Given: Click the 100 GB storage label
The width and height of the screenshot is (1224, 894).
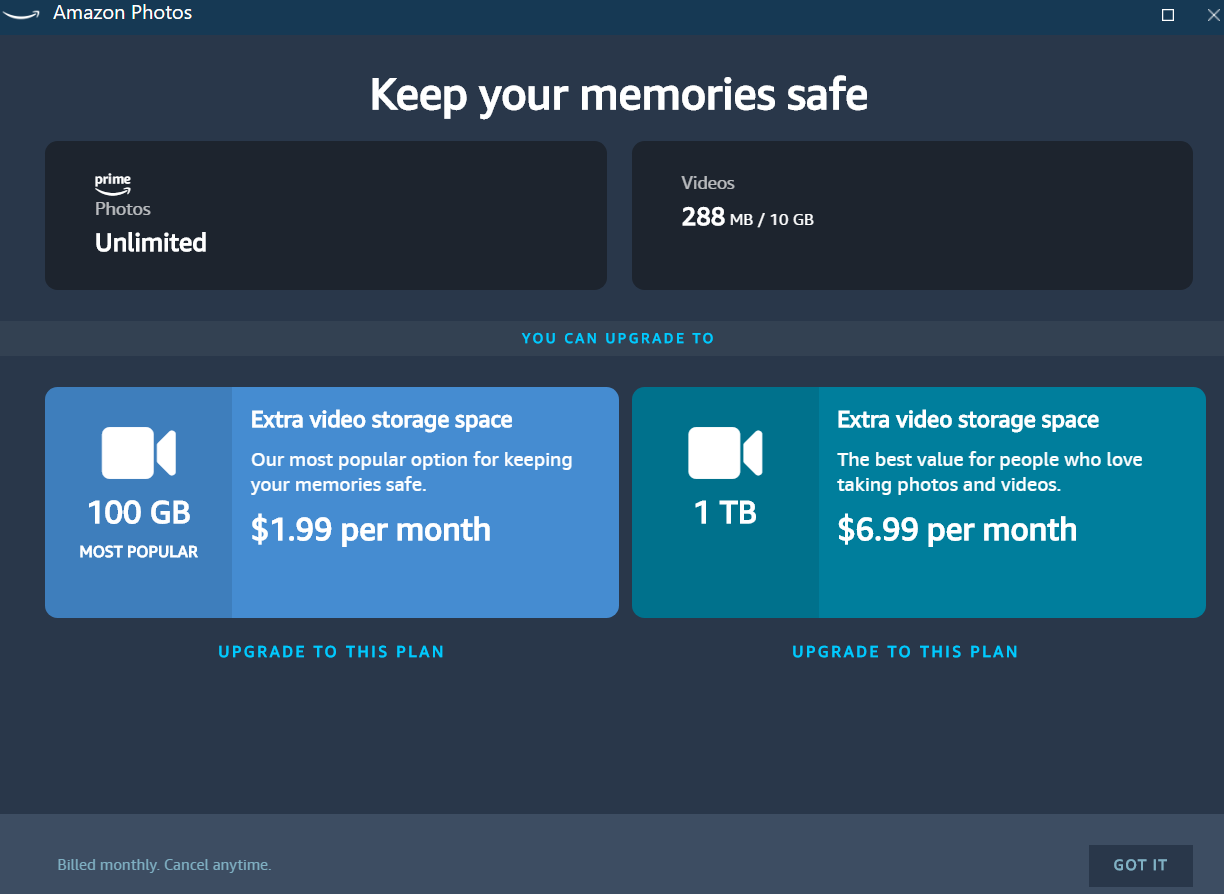Looking at the screenshot, I should pyautogui.click(x=139, y=513).
